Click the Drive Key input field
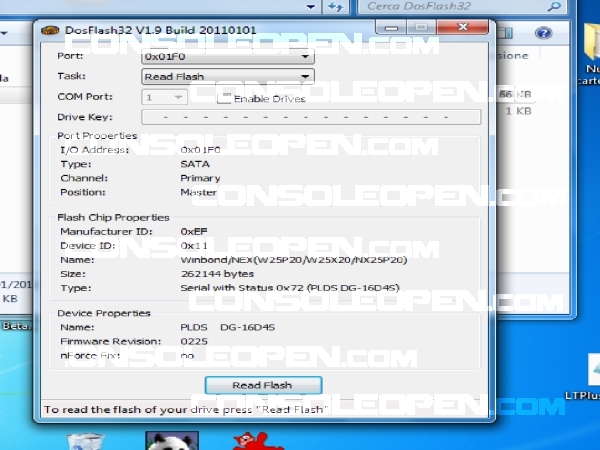 (x=311, y=117)
